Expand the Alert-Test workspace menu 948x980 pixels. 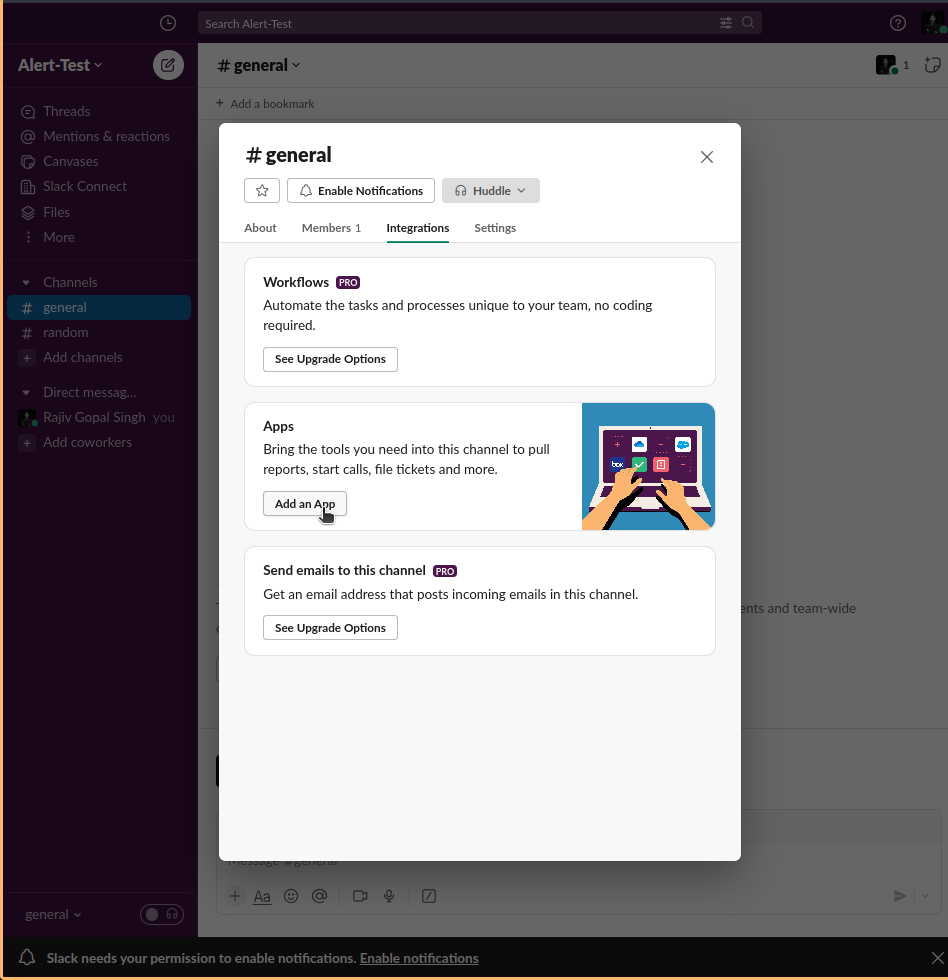coord(60,65)
